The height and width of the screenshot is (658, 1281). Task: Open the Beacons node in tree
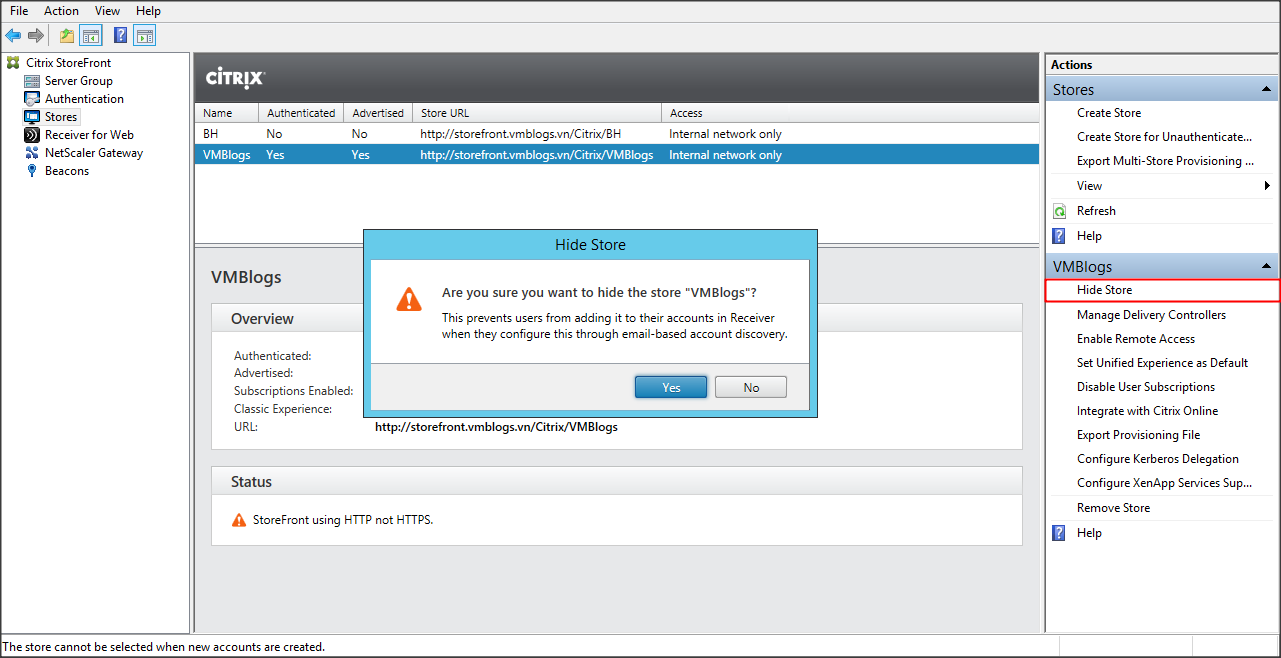click(x=66, y=171)
